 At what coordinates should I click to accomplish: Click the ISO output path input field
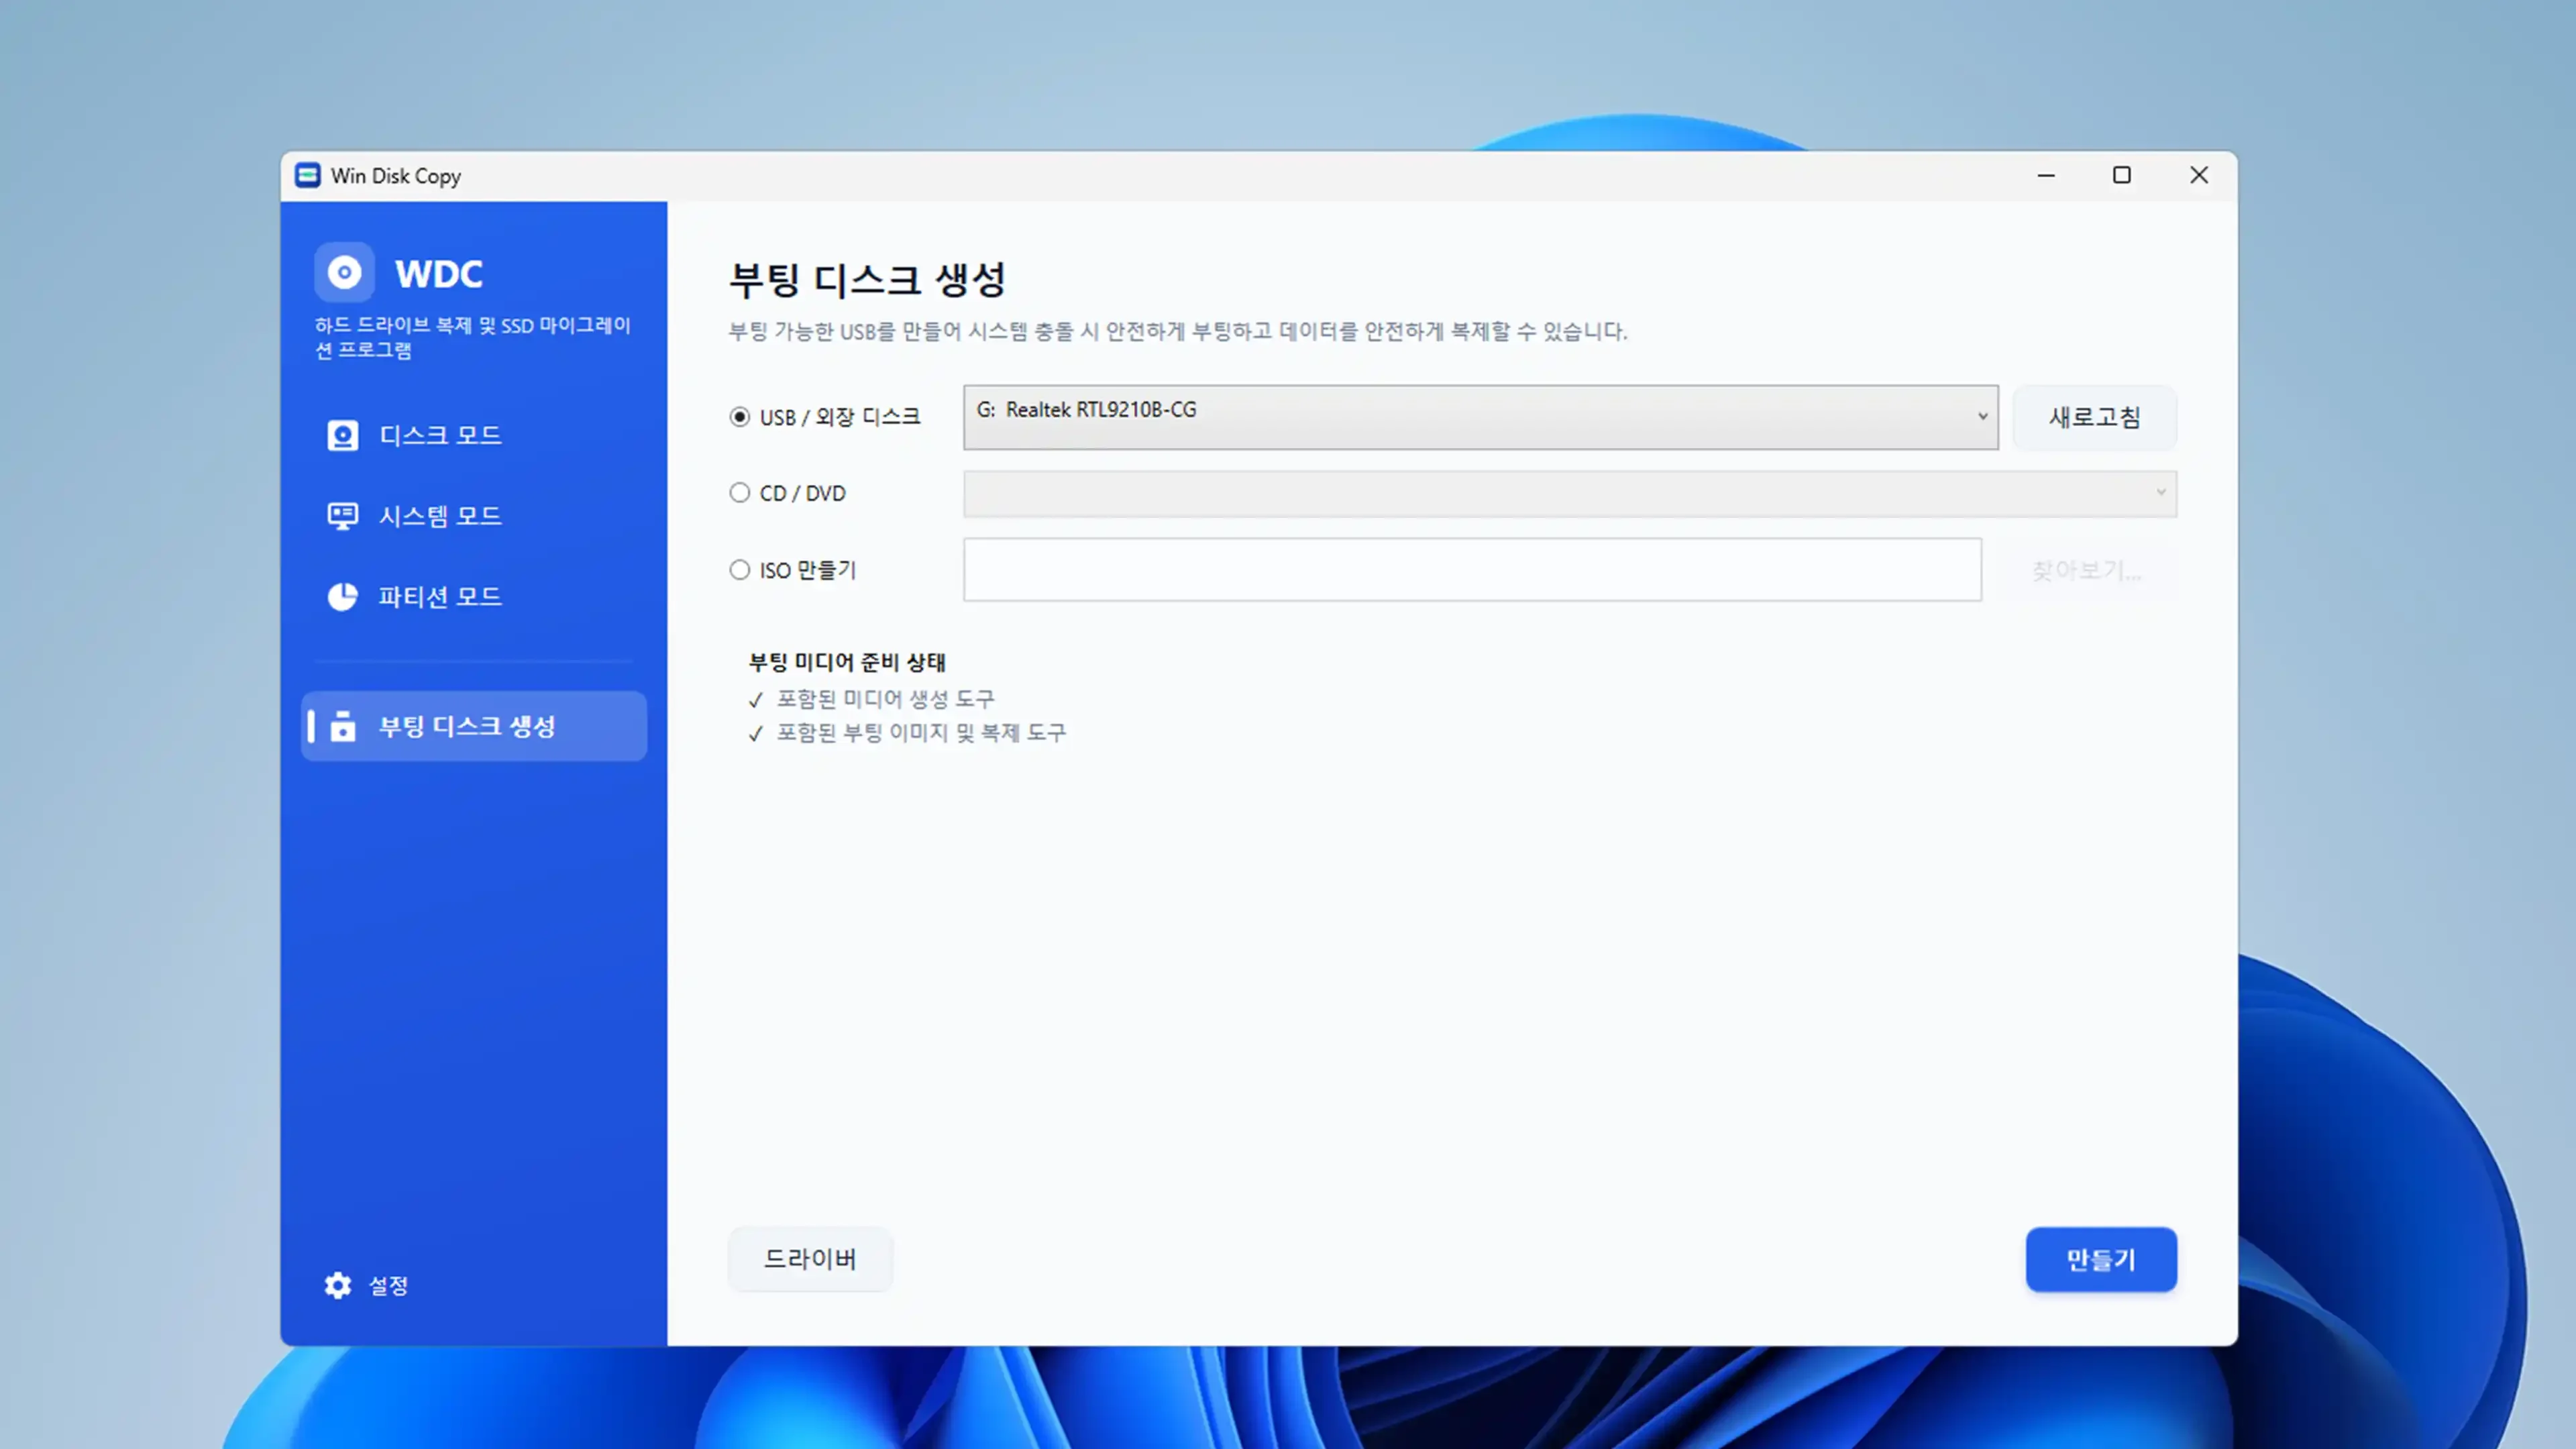[x=1472, y=570]
